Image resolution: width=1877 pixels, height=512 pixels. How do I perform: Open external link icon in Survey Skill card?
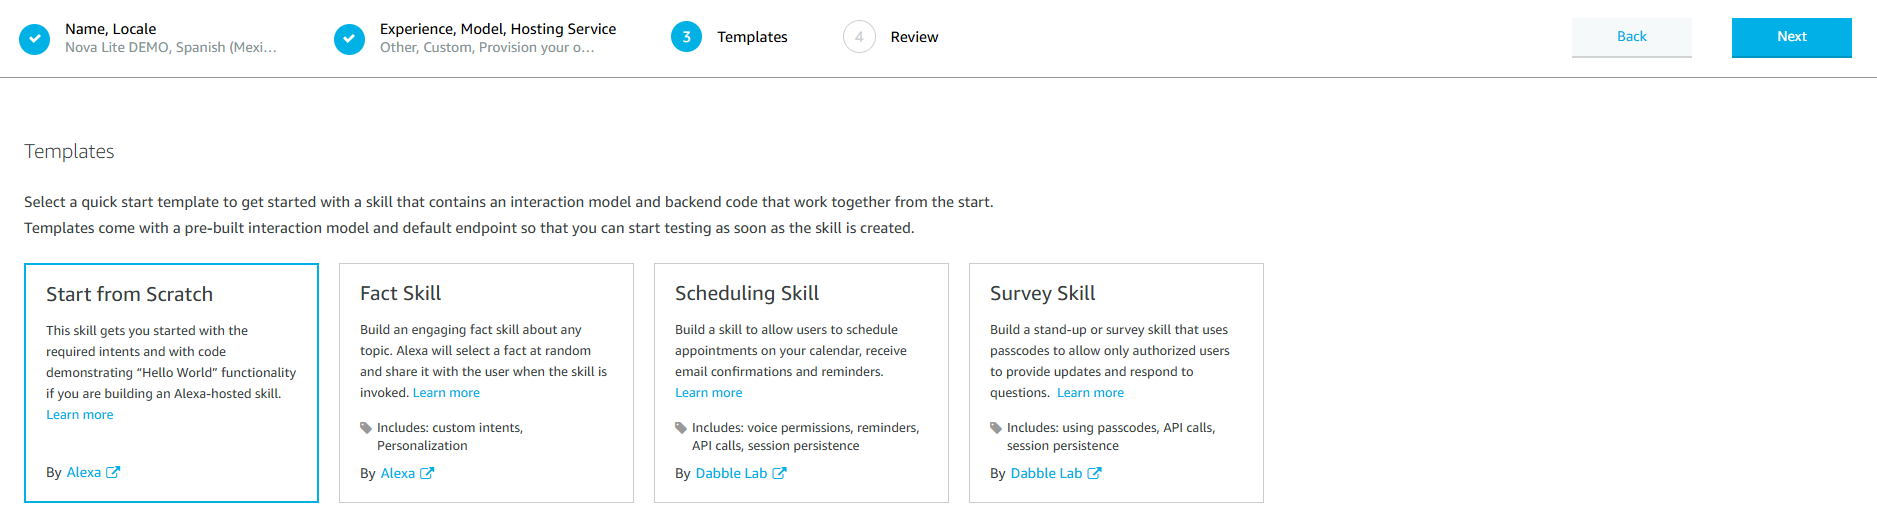(x=1095, y=473)
